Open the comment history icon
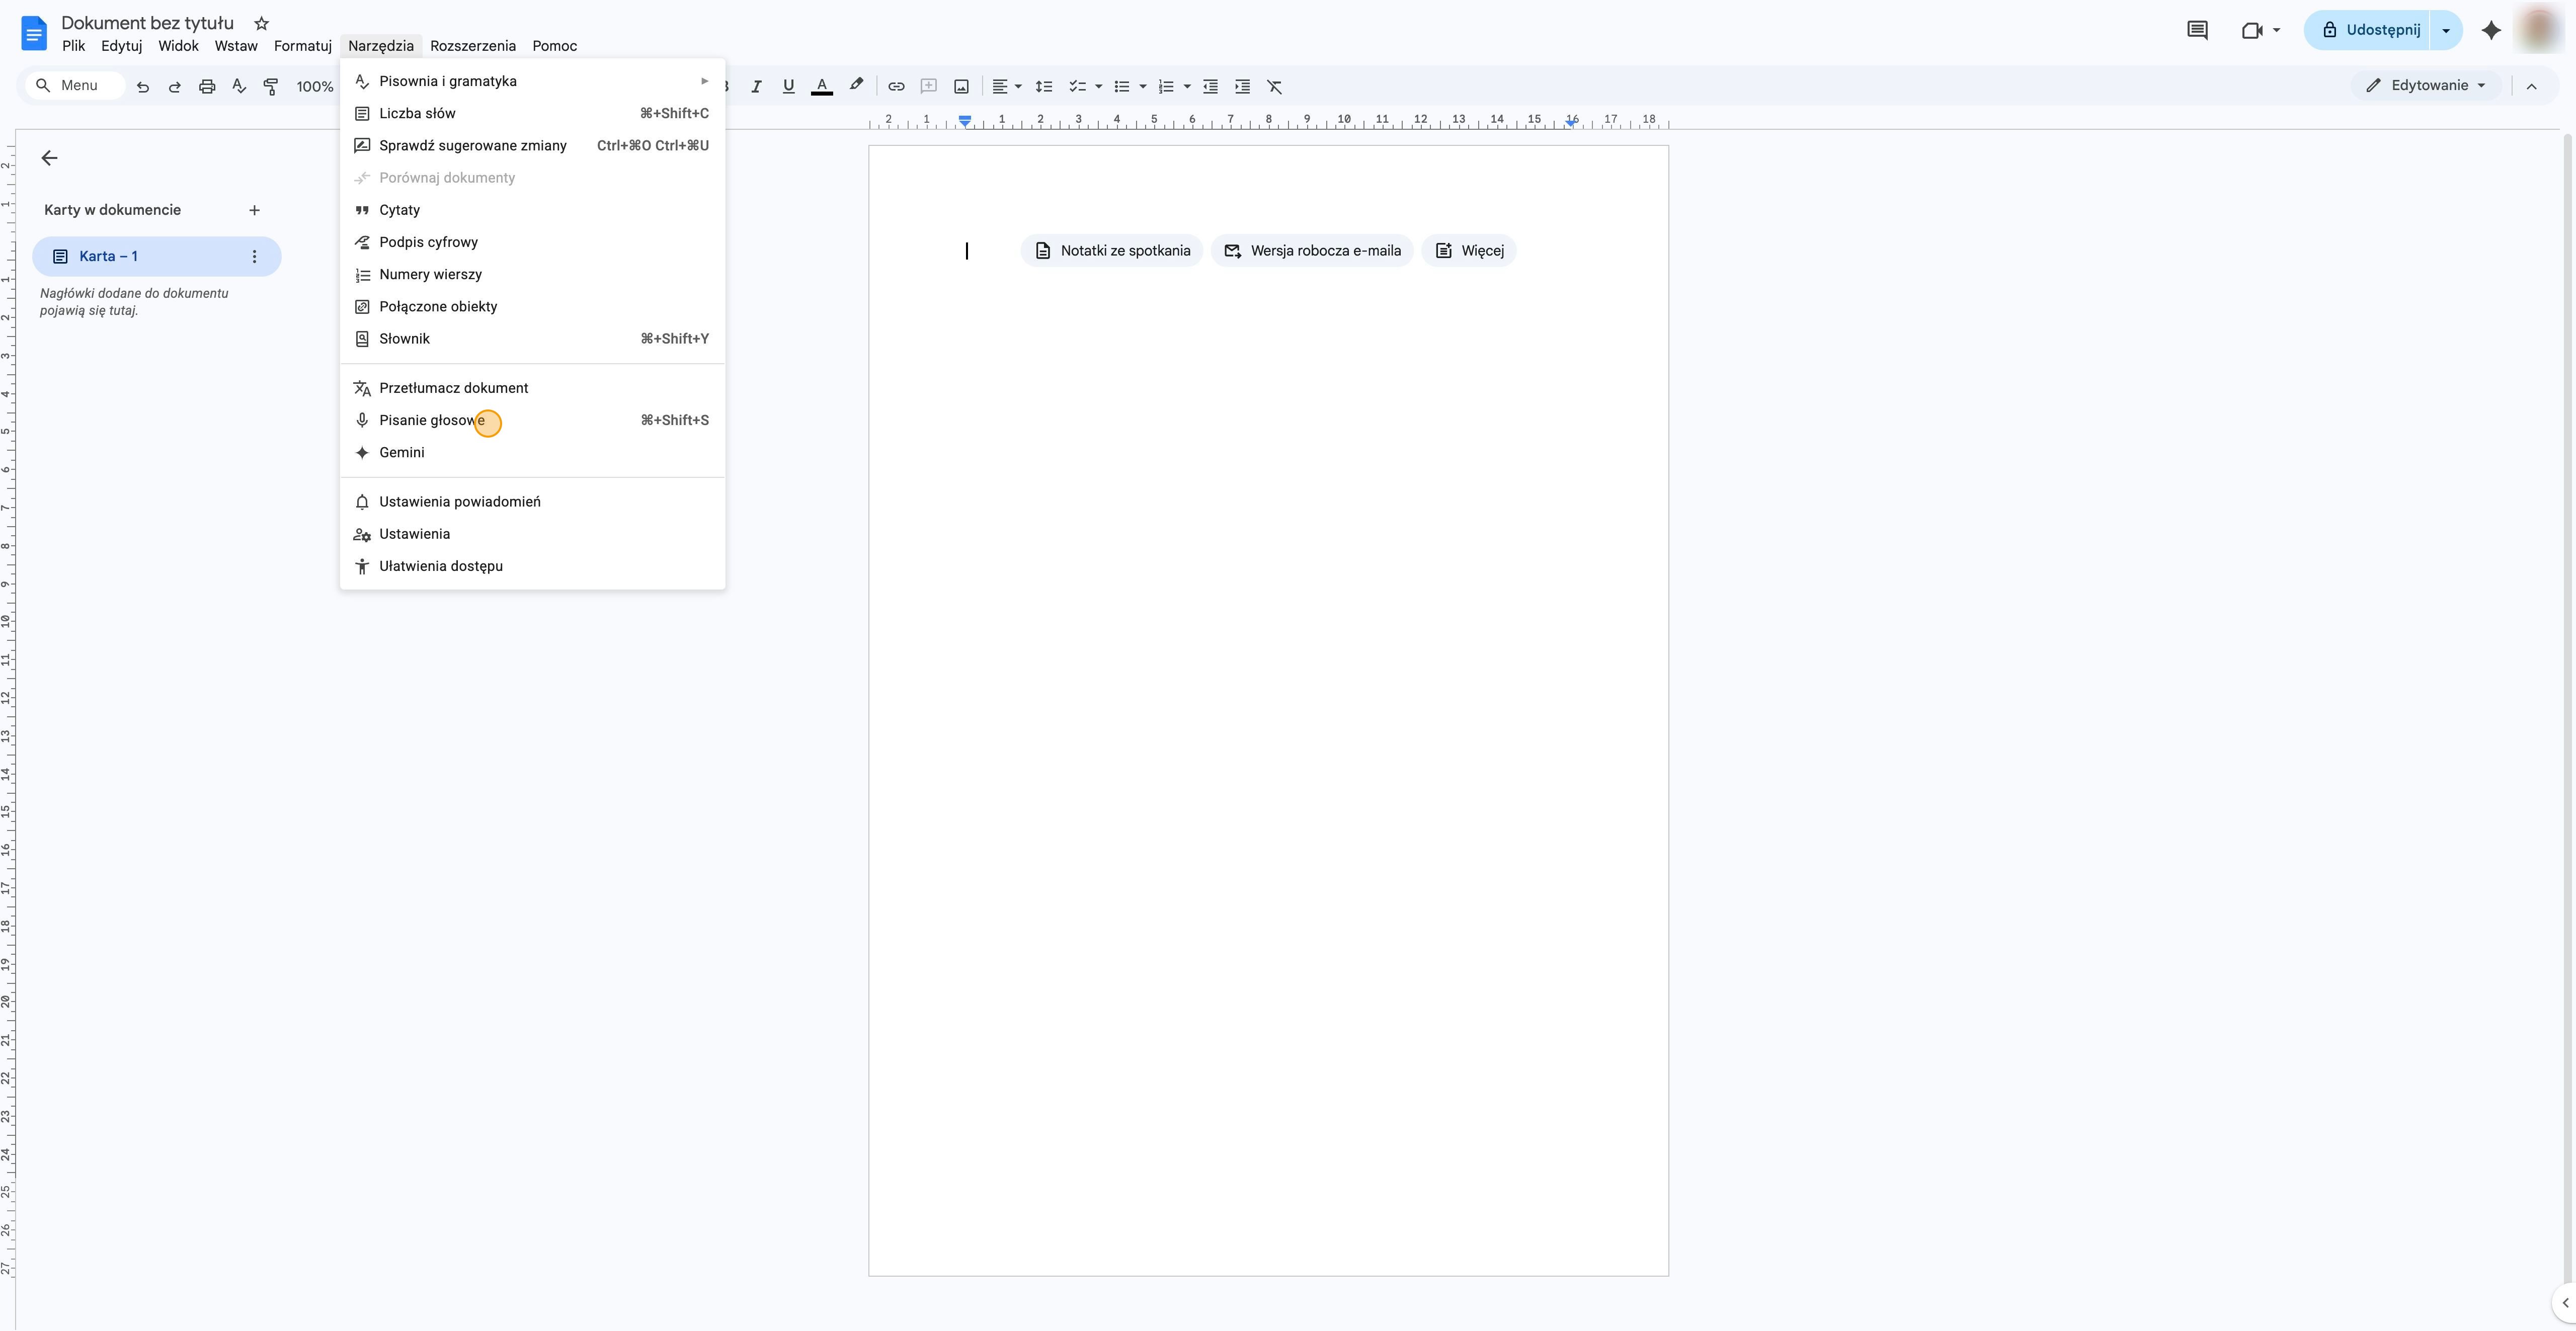 point(2197,30)
